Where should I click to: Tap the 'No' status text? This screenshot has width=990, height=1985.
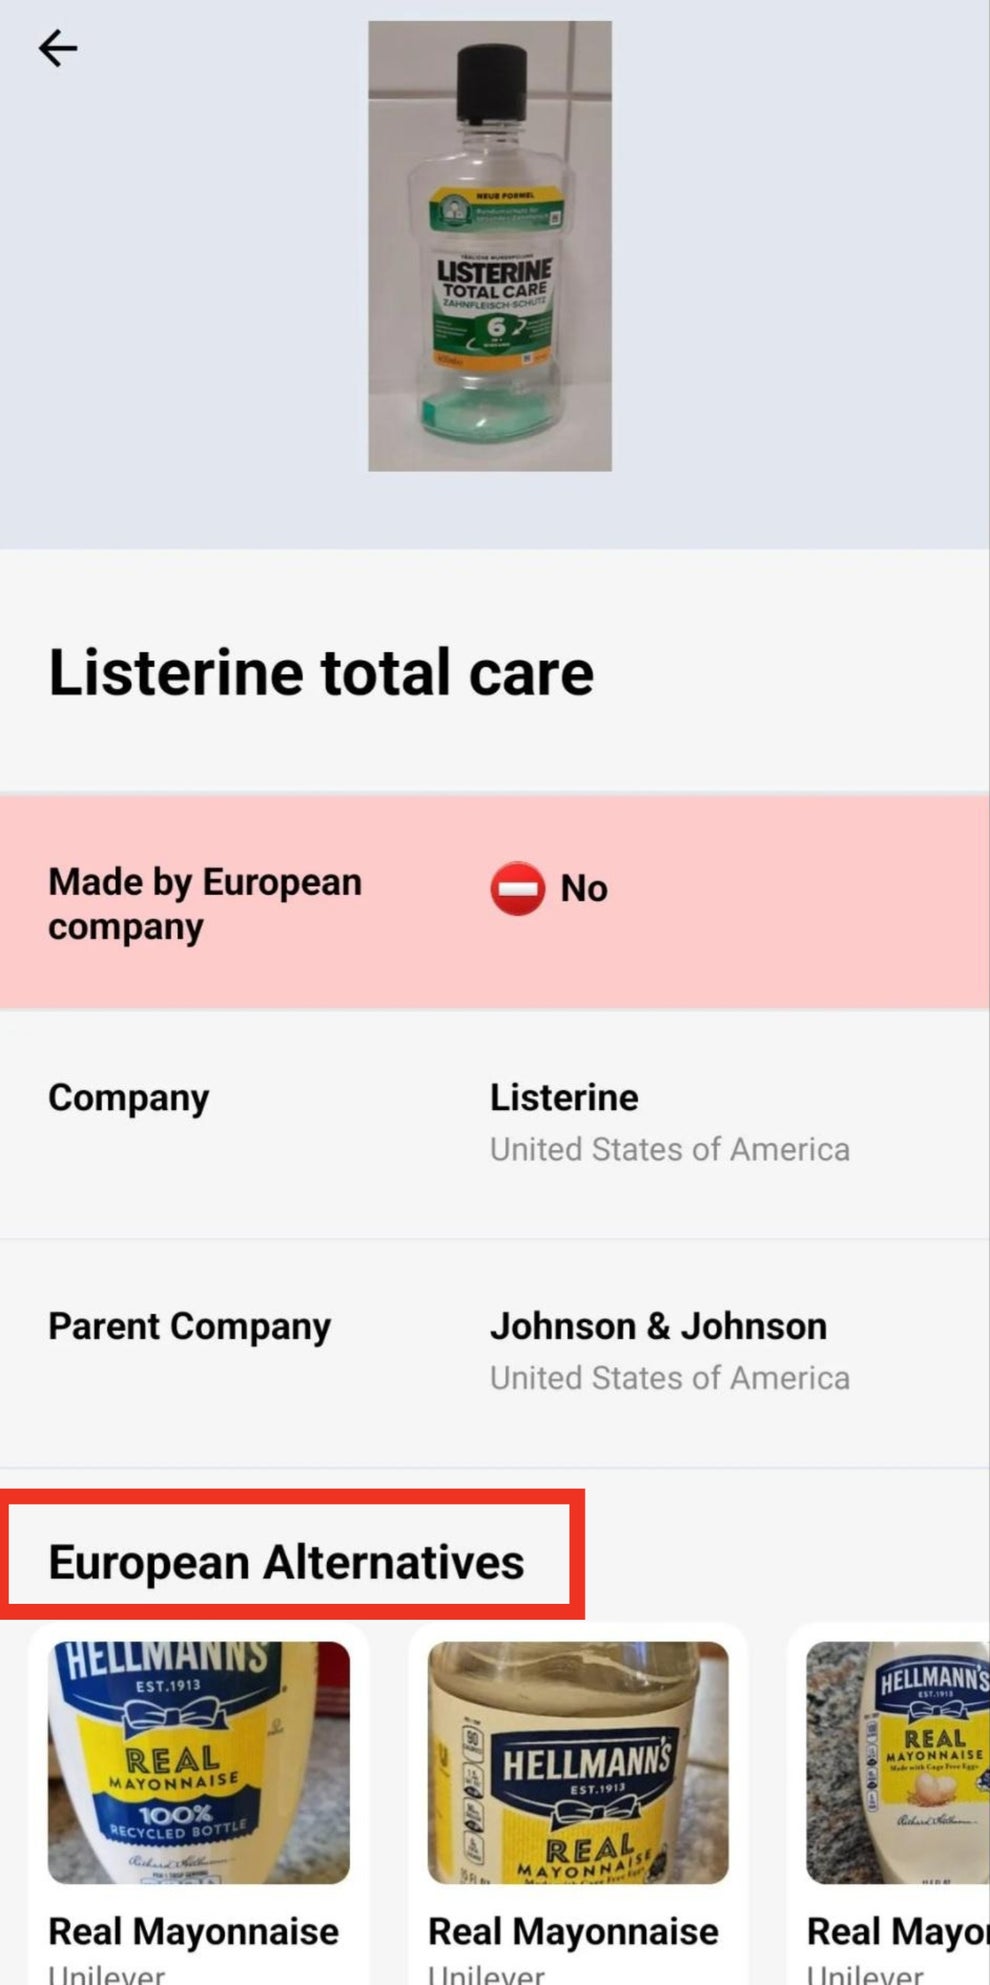pyautogui.click(x=583, y=888)
